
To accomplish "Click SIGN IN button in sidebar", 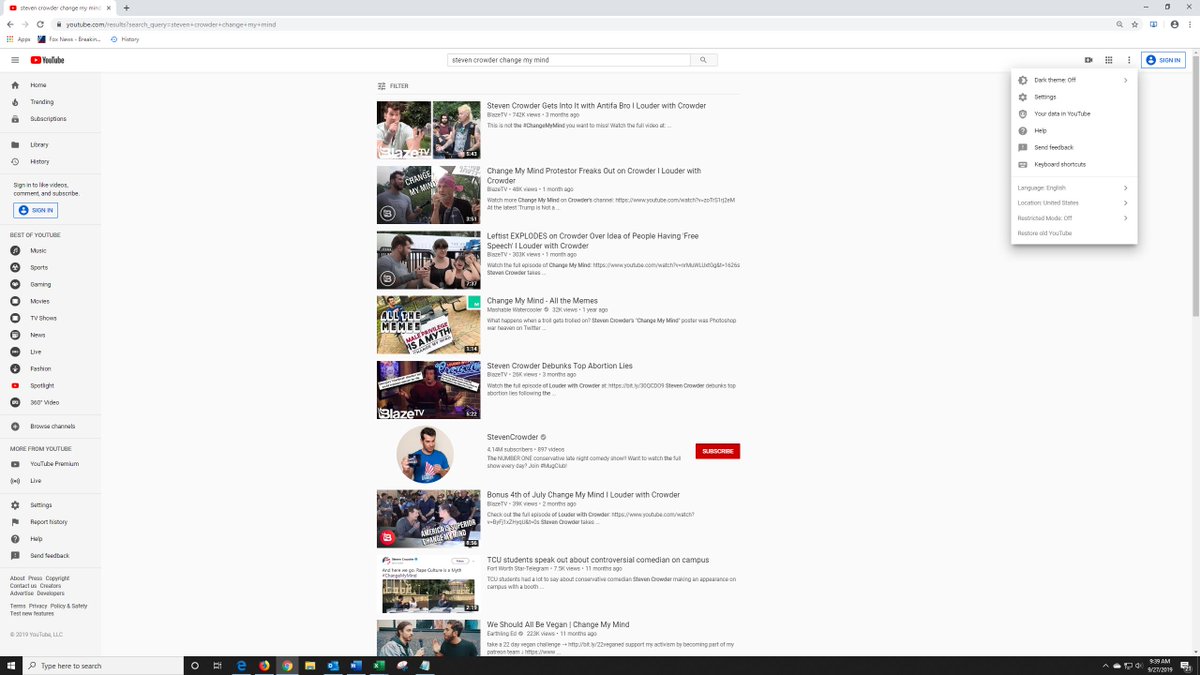I will coord(36,210).
